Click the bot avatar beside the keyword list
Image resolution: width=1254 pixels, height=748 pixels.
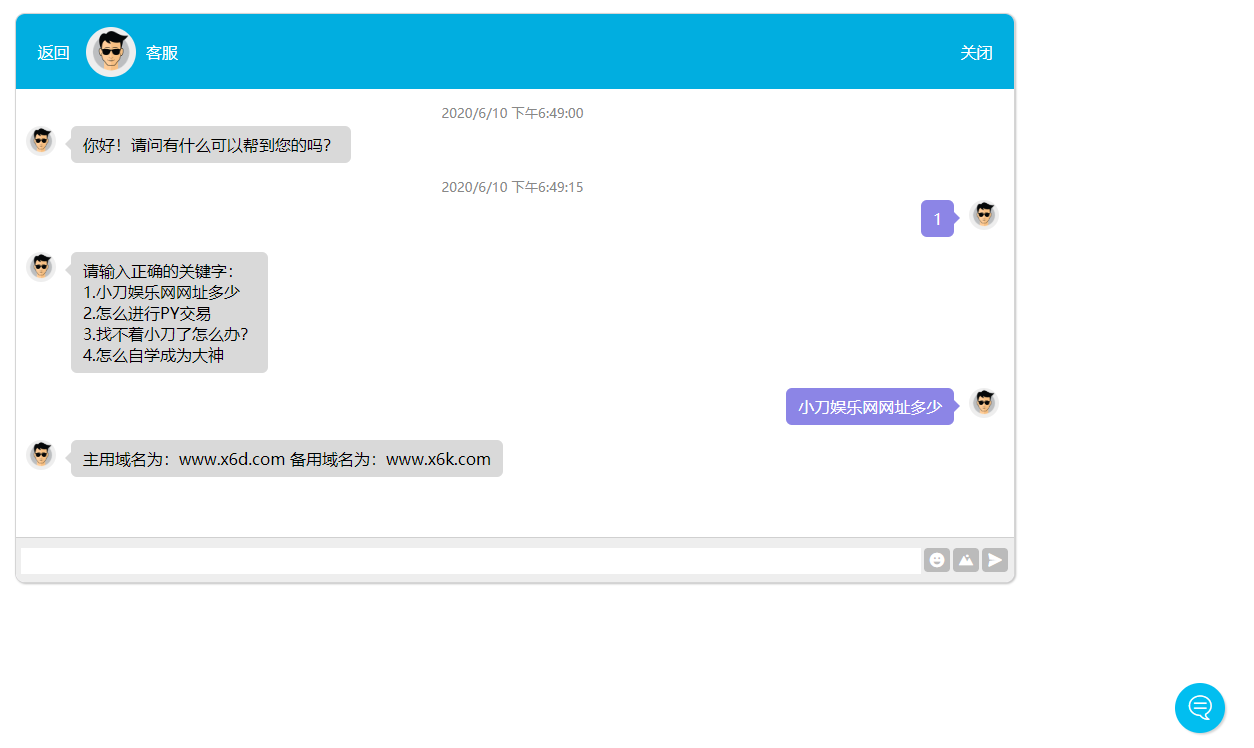pyautogui.click(x=41, y=267)
